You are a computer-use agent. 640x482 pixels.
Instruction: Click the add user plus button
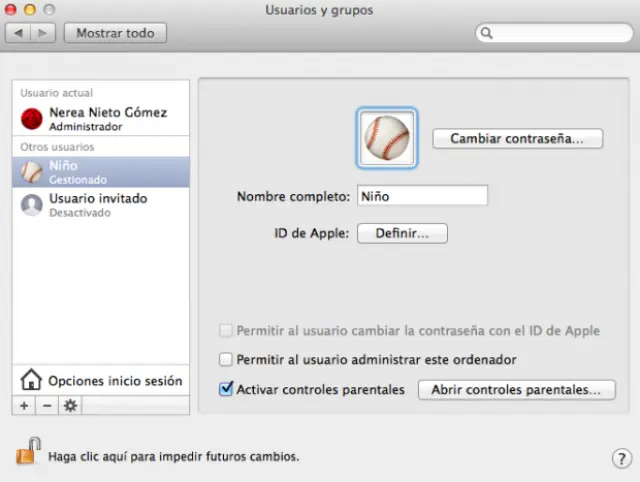tap(24, 405)
